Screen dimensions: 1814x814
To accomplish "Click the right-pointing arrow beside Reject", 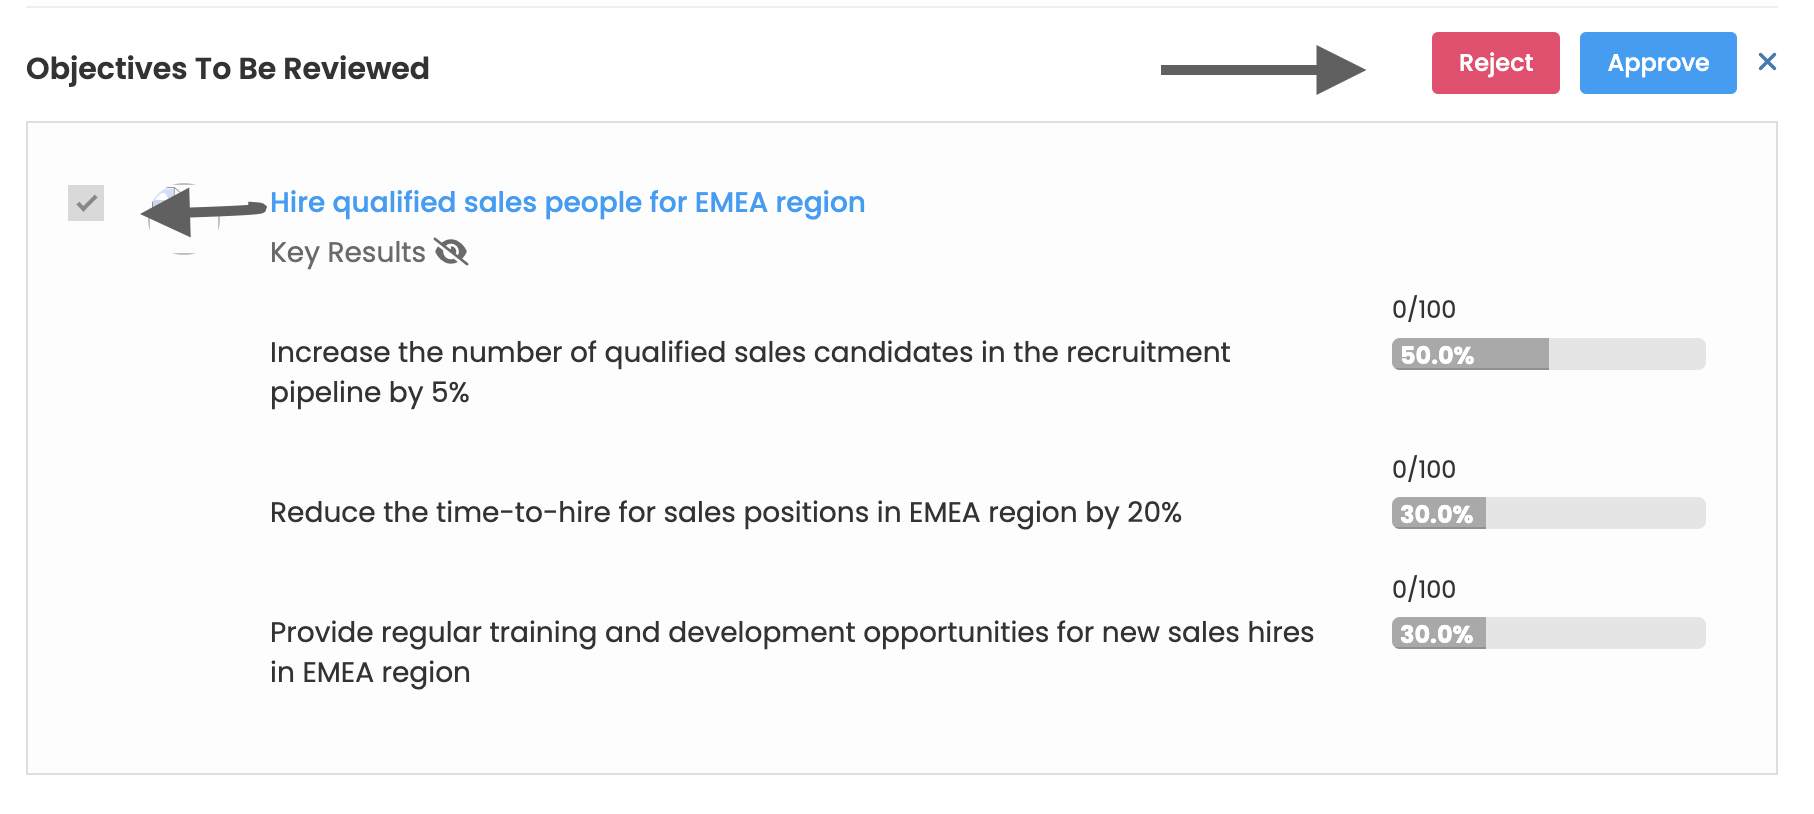I will (x=1262, y=69).
